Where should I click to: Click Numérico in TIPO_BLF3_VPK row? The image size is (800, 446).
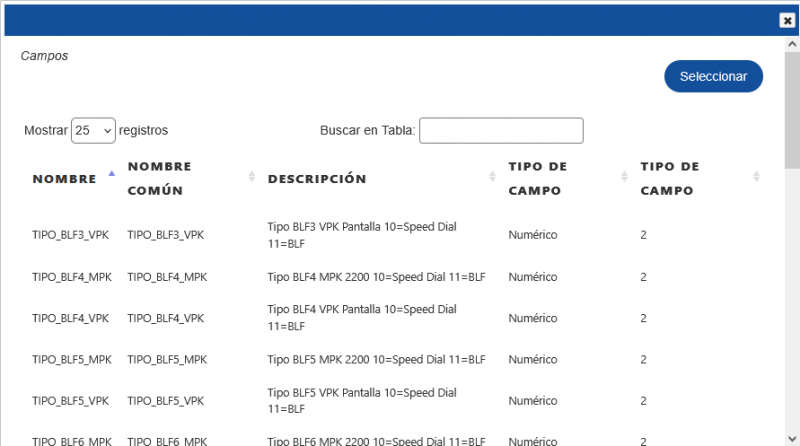[x=533, y=235]
